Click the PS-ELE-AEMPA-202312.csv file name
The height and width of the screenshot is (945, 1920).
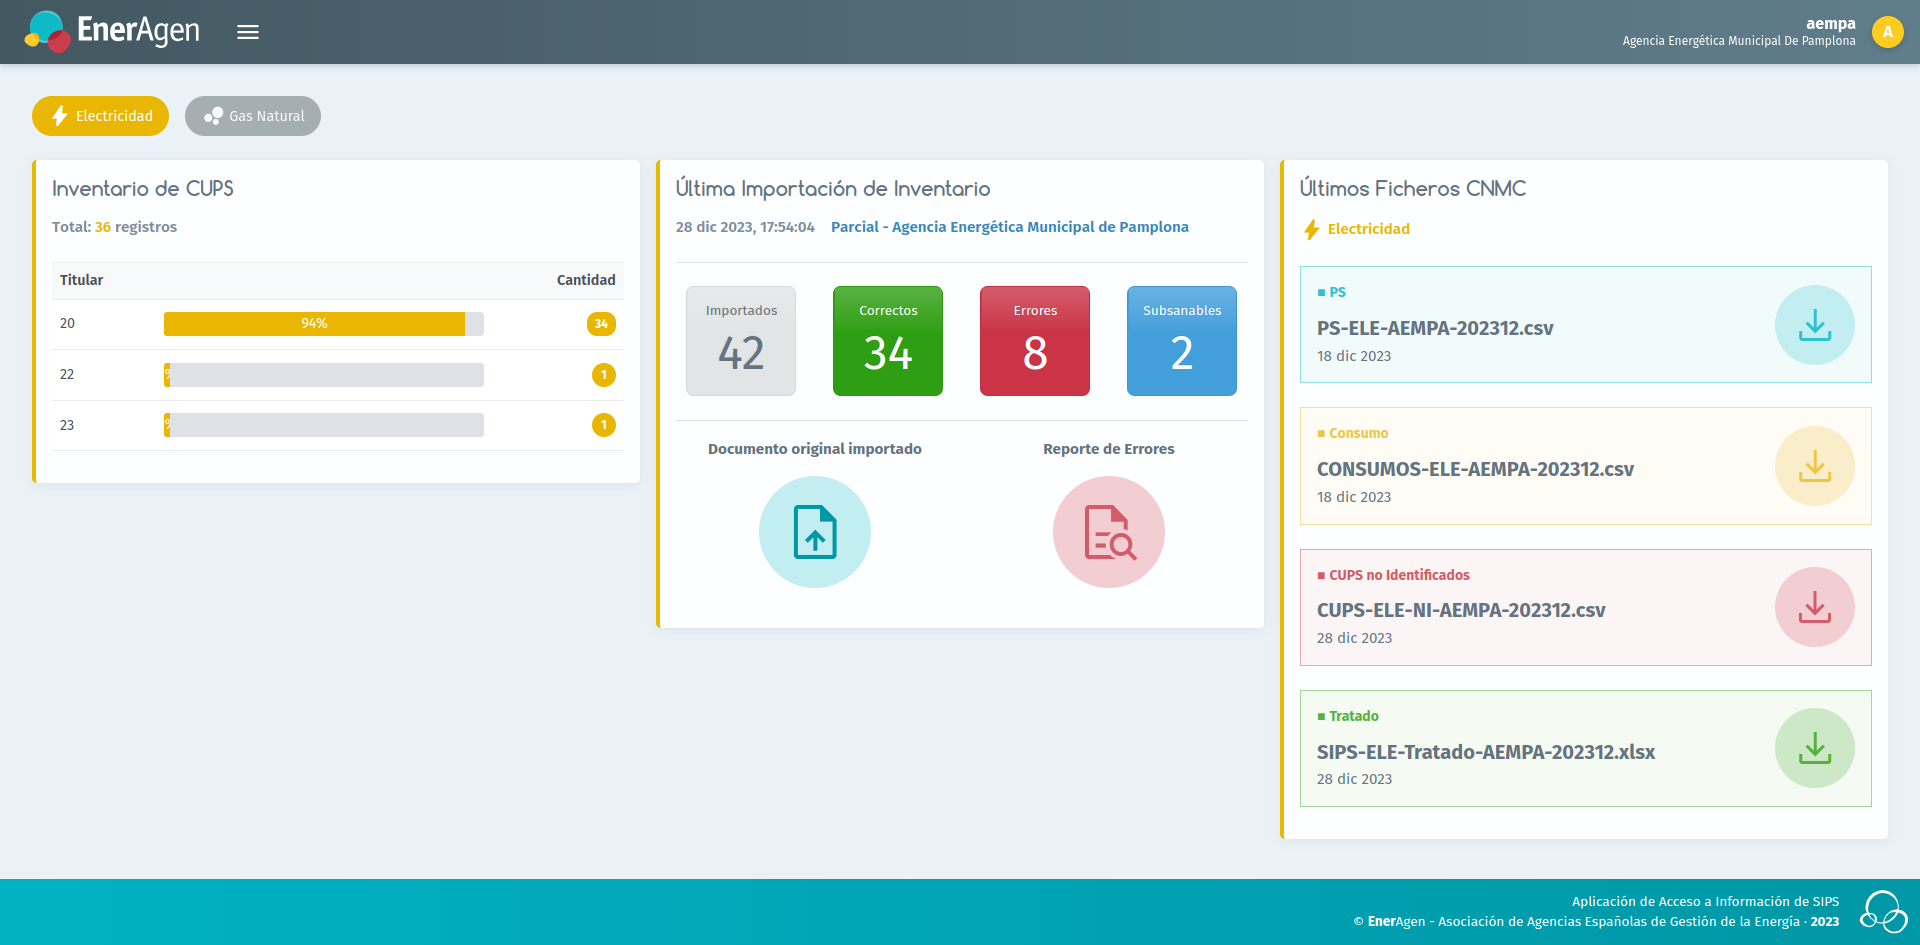click(1435, 328)
